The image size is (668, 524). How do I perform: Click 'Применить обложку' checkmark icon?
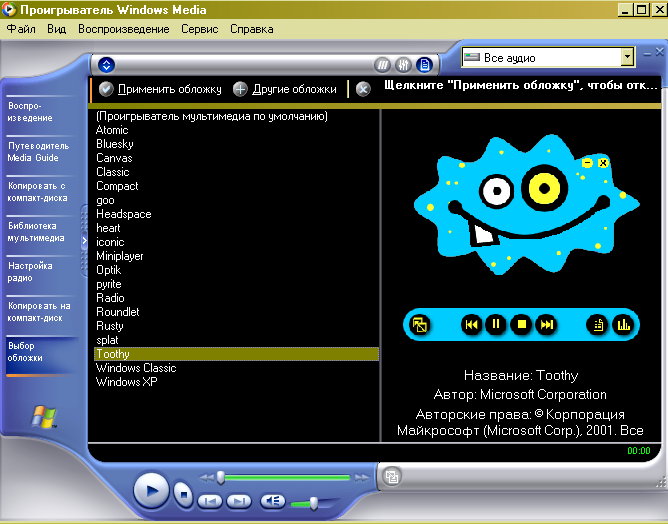click(106, 89)
